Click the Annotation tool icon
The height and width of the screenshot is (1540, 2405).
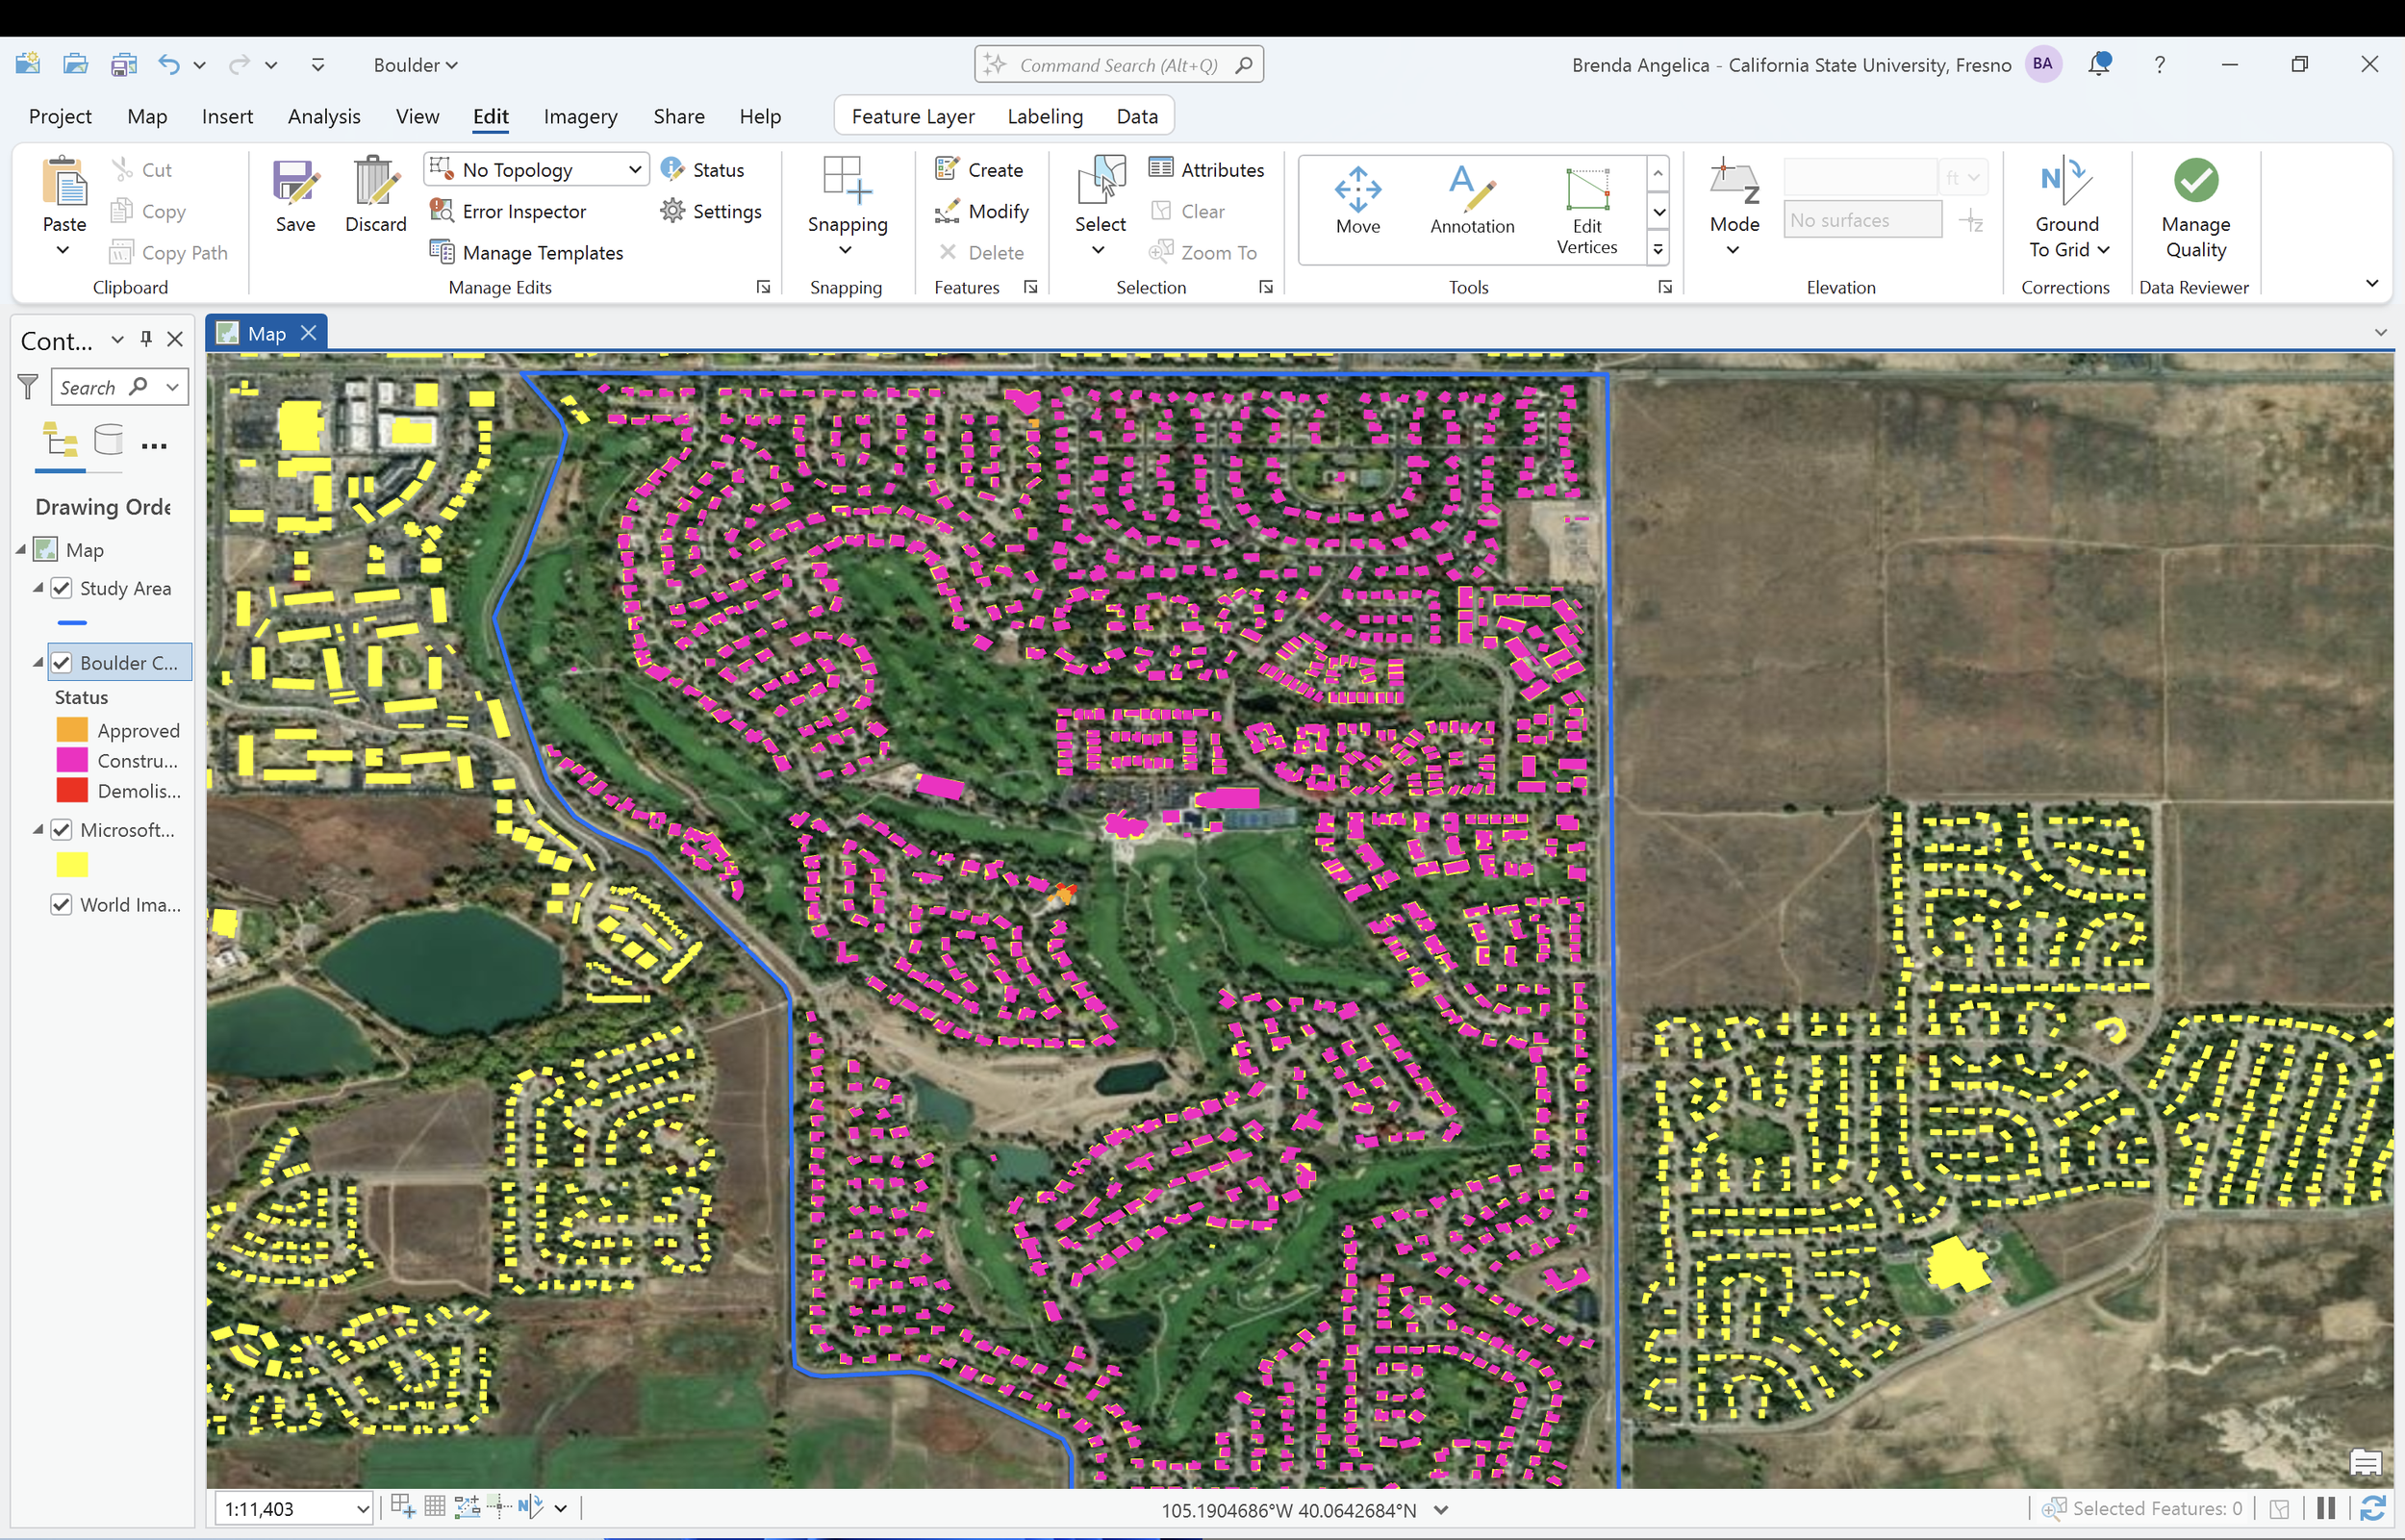point(1471,189)
